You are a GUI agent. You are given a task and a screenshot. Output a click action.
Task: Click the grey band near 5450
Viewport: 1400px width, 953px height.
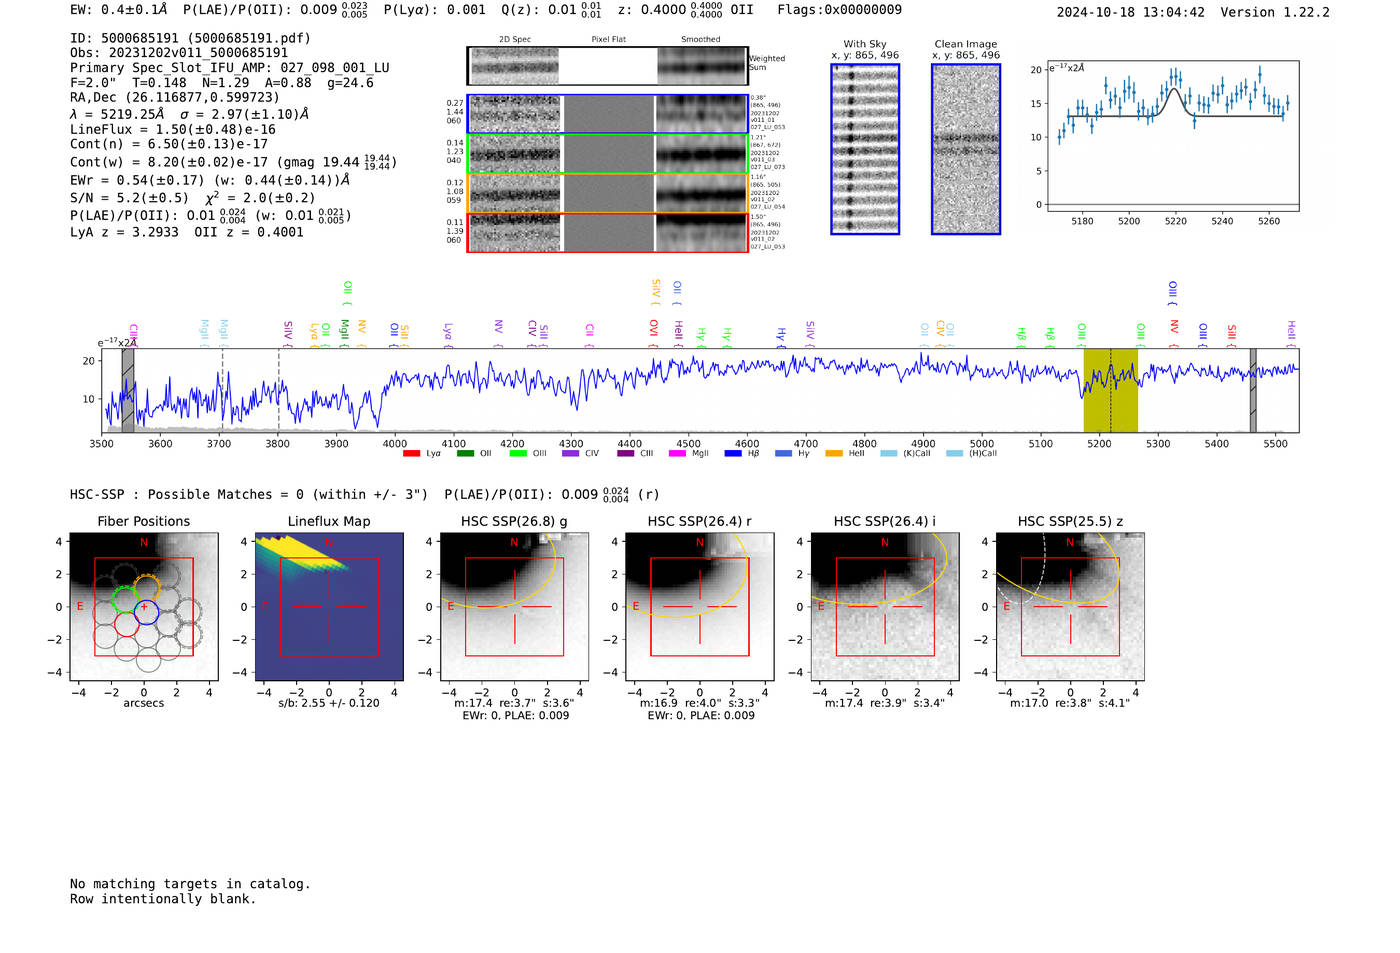pos(1253,390)
